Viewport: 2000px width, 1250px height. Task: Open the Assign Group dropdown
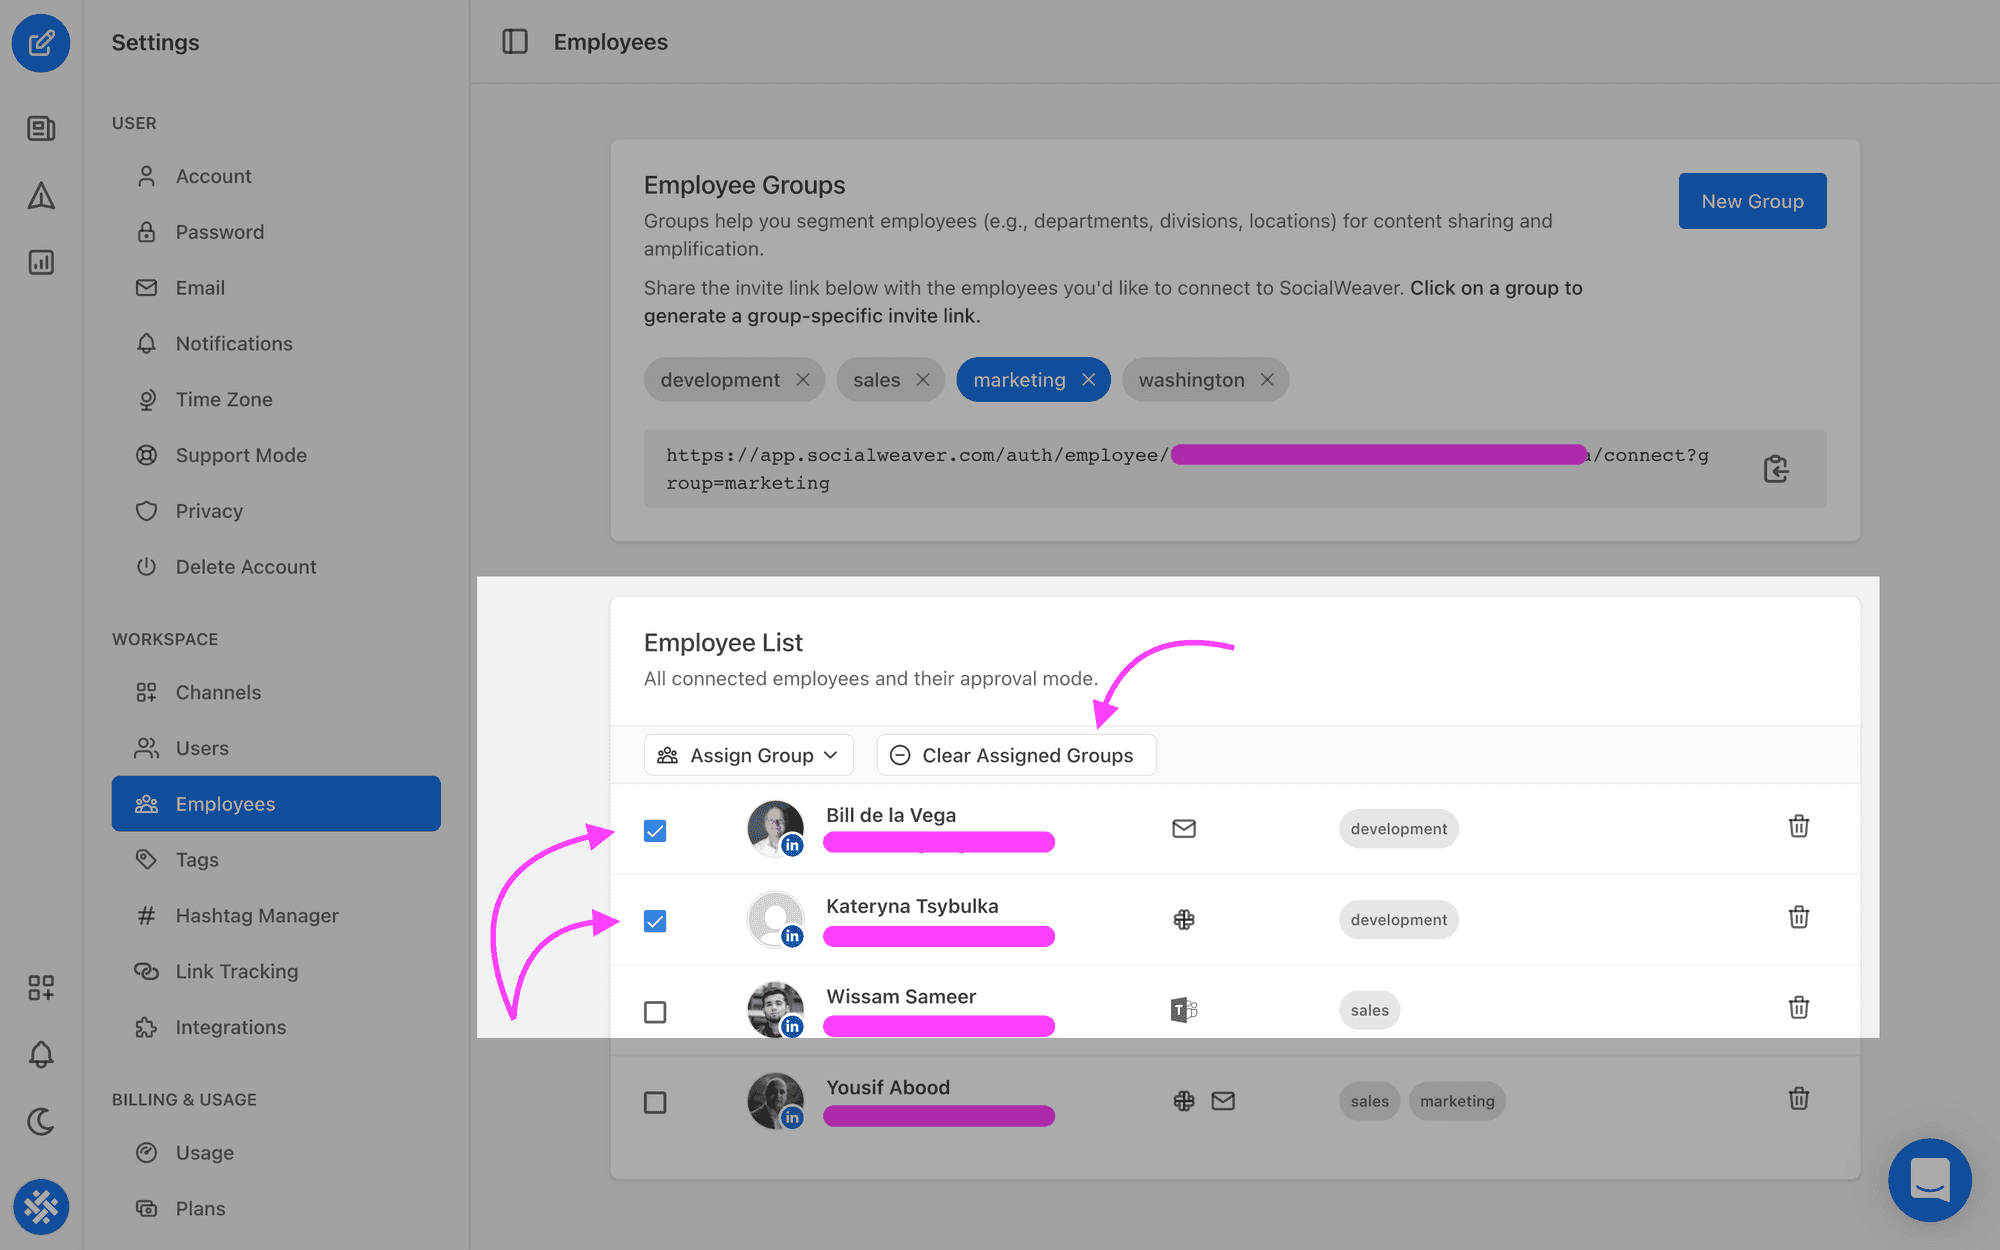click(749, 755)
